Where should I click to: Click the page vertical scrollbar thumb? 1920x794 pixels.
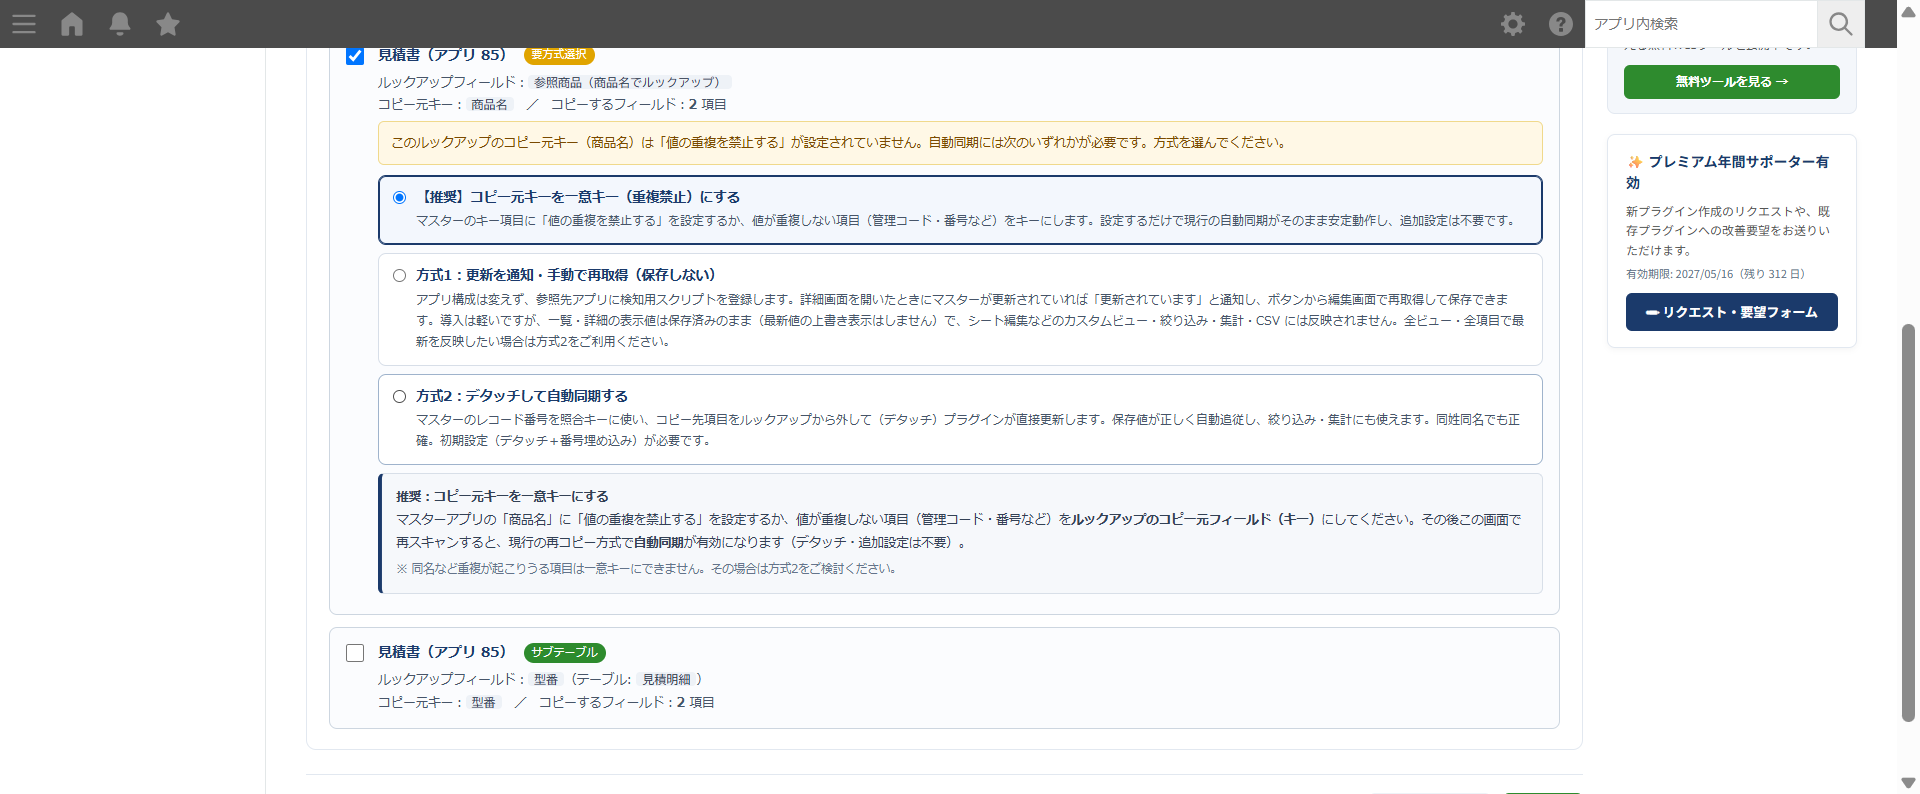click(x=1908, y=522)
